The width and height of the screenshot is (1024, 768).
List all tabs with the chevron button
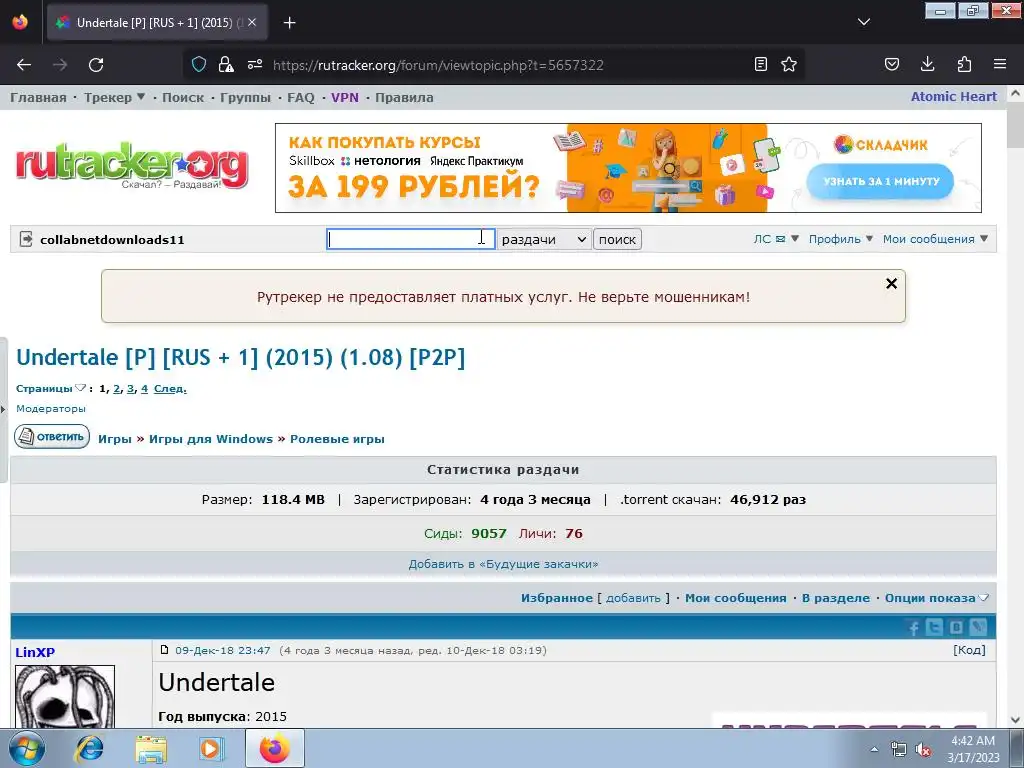(x=863, y=22)
